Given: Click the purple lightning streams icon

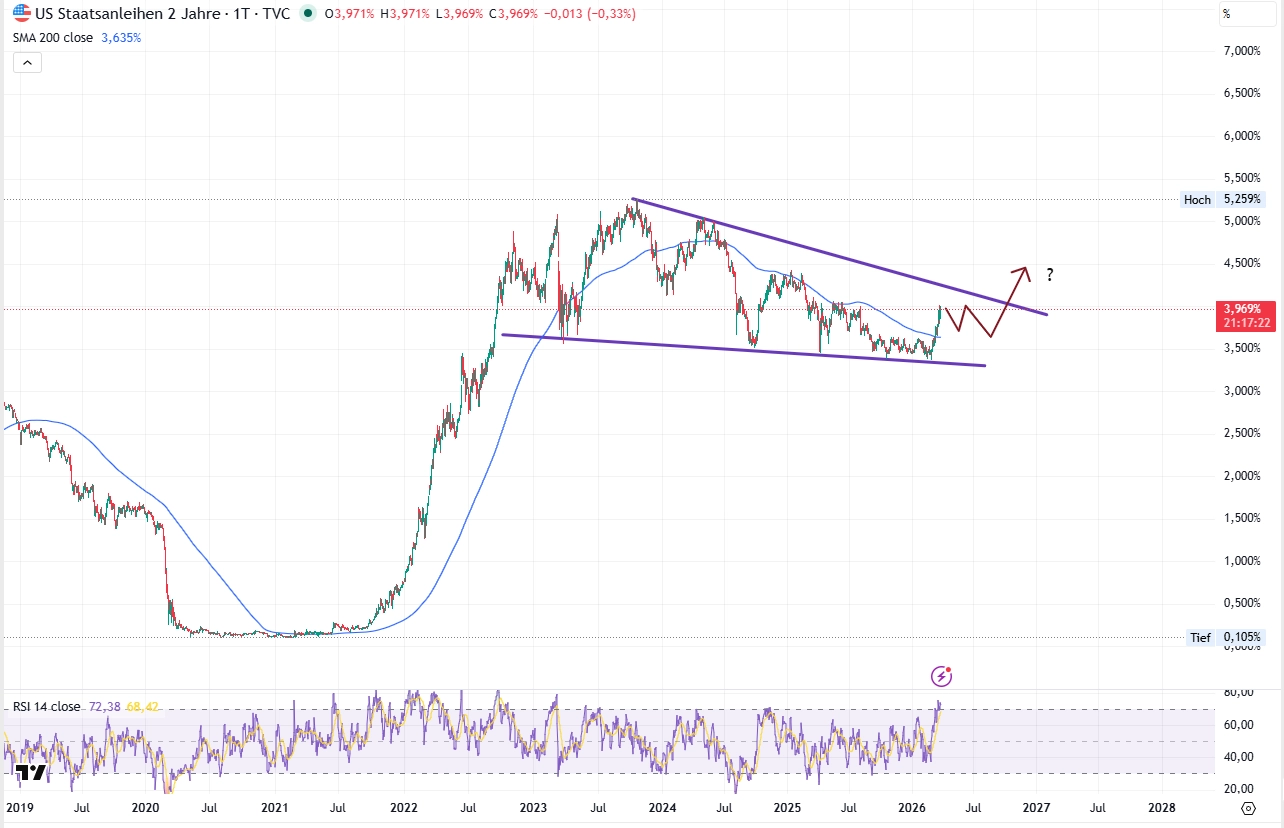Looking at the screenshot, I should [x=941, y=677].
